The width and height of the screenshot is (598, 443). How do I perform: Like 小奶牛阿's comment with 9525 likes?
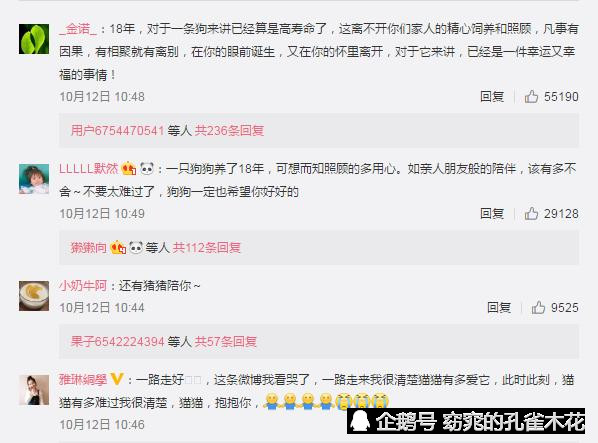point(538,307)
